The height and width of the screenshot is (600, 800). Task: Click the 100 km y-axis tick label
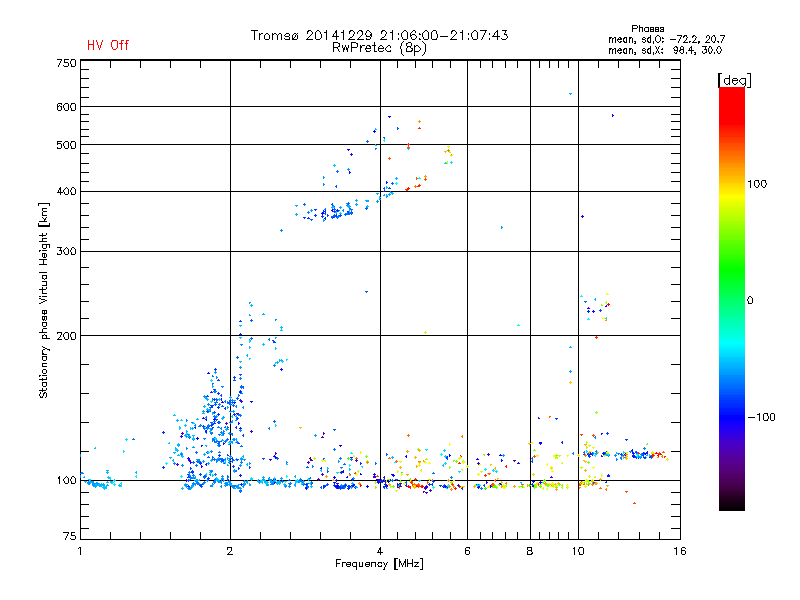click(x=67, y=481)
